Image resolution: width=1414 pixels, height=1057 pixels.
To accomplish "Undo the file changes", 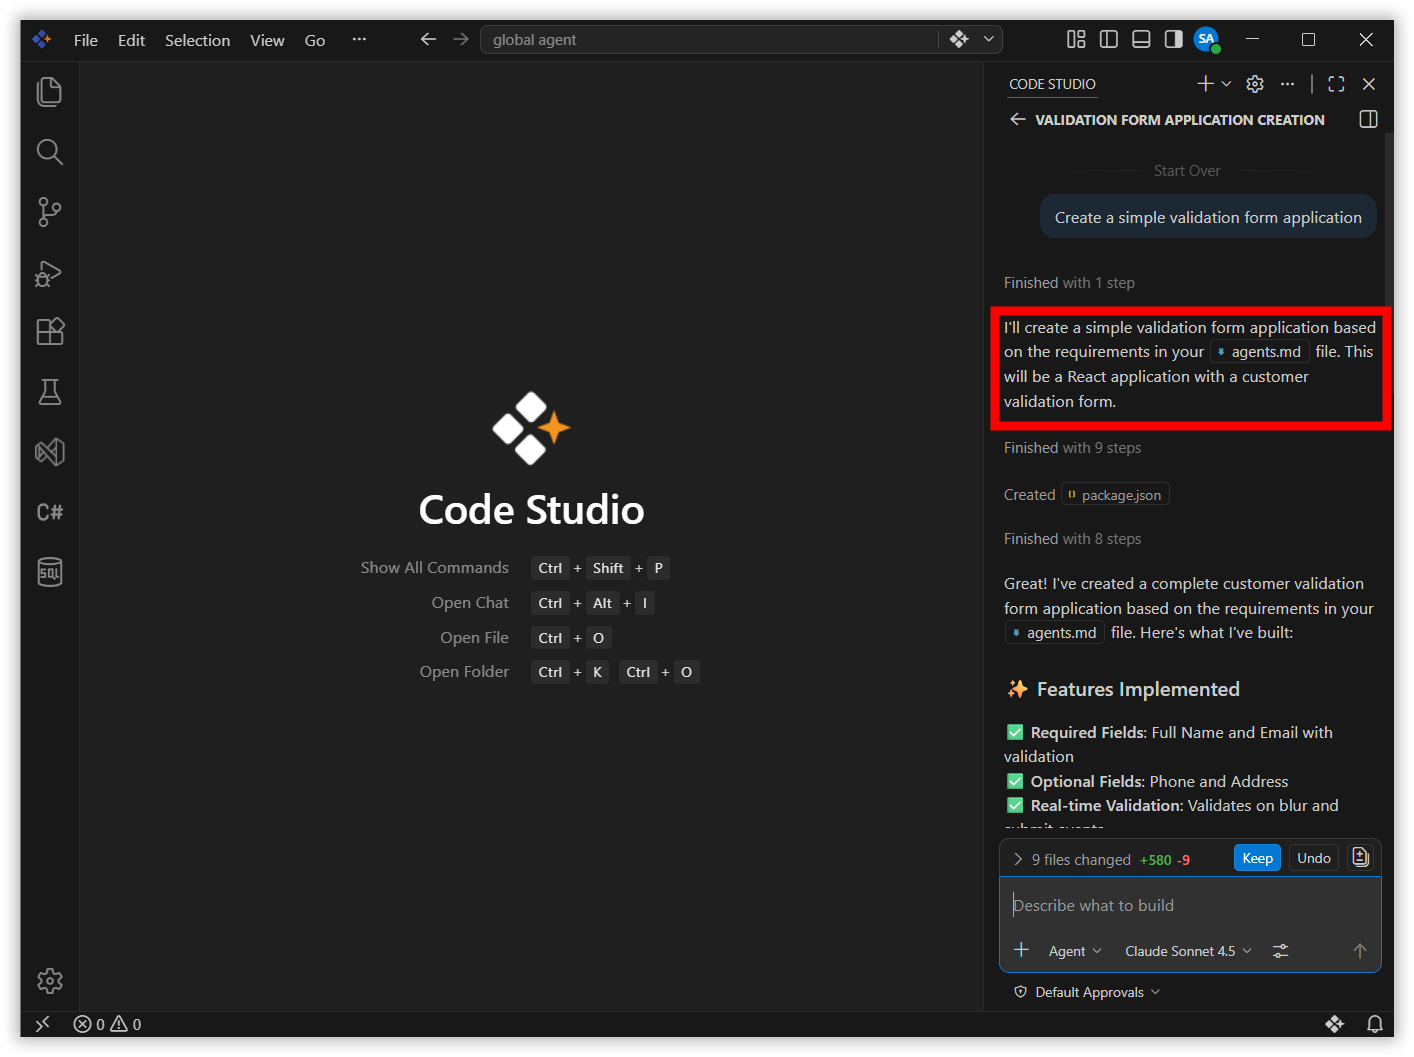I will tap(1313, 858).
